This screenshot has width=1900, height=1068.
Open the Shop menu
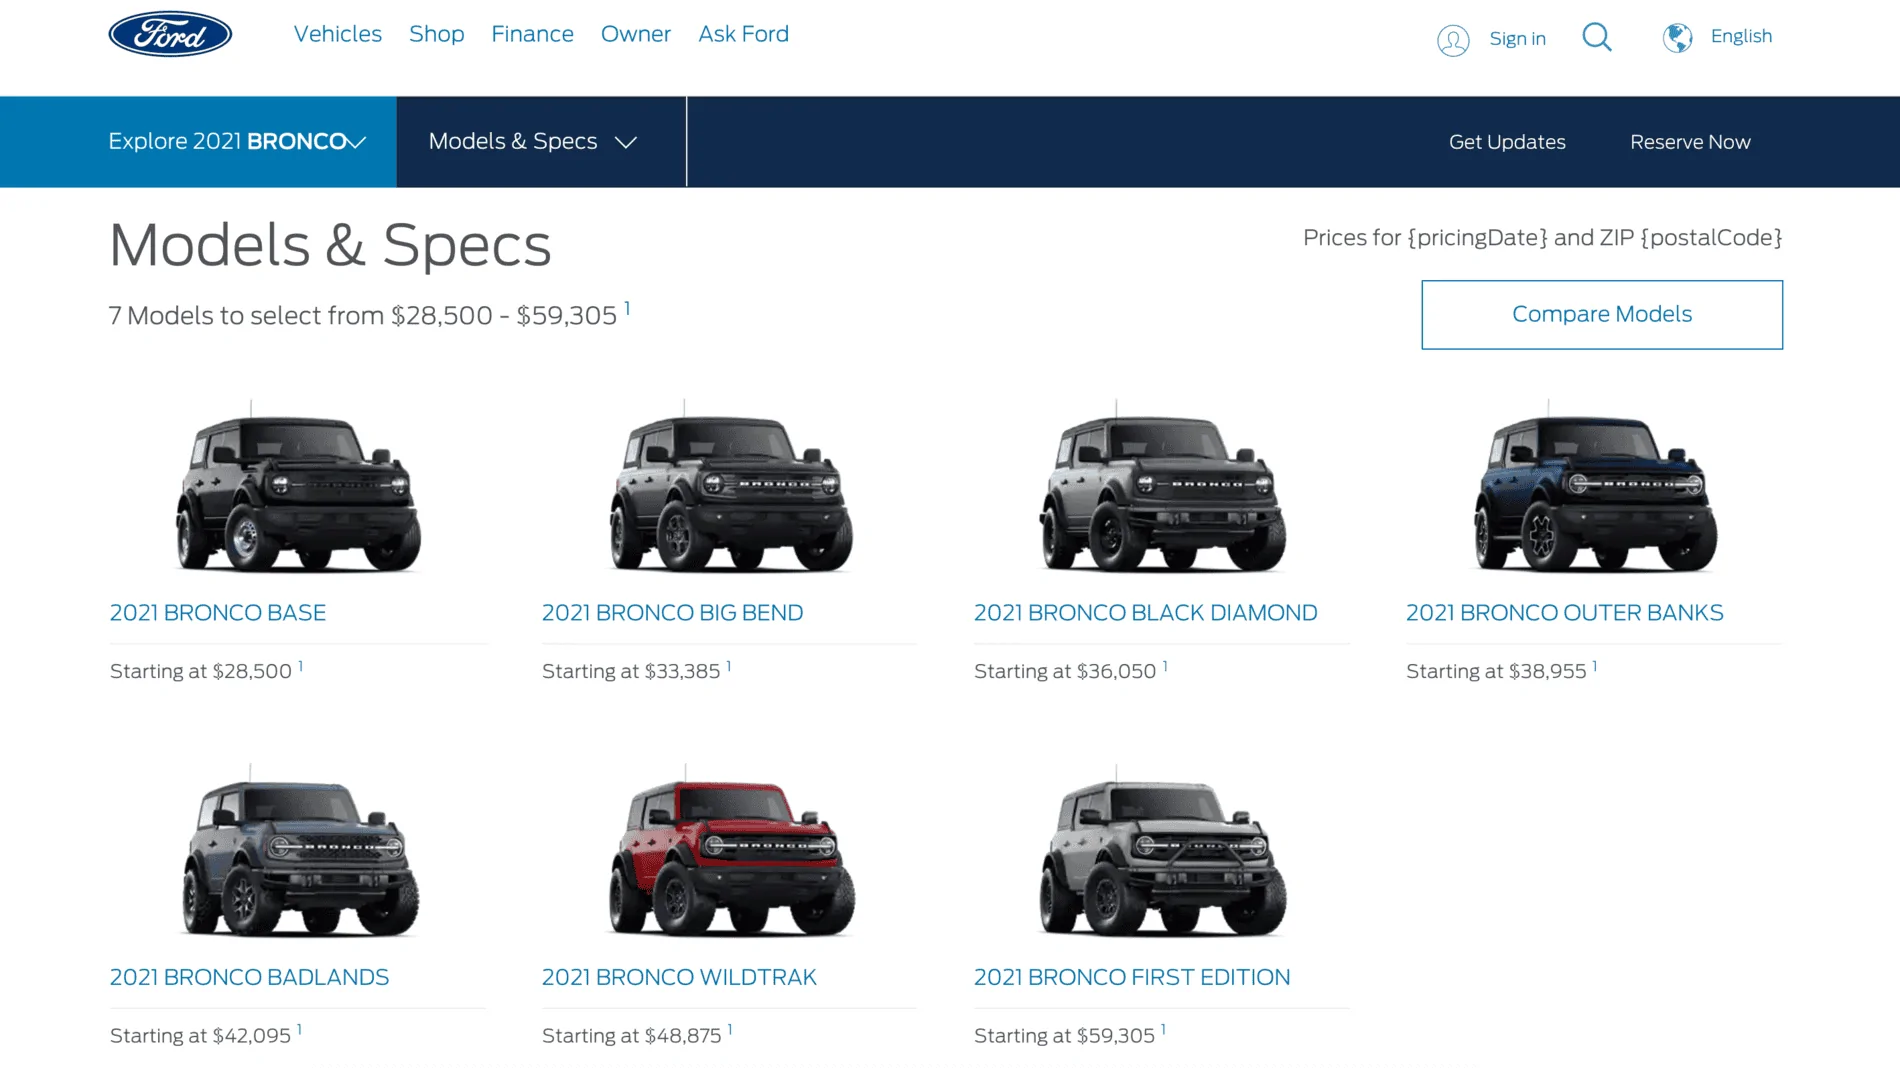[437, 34]
